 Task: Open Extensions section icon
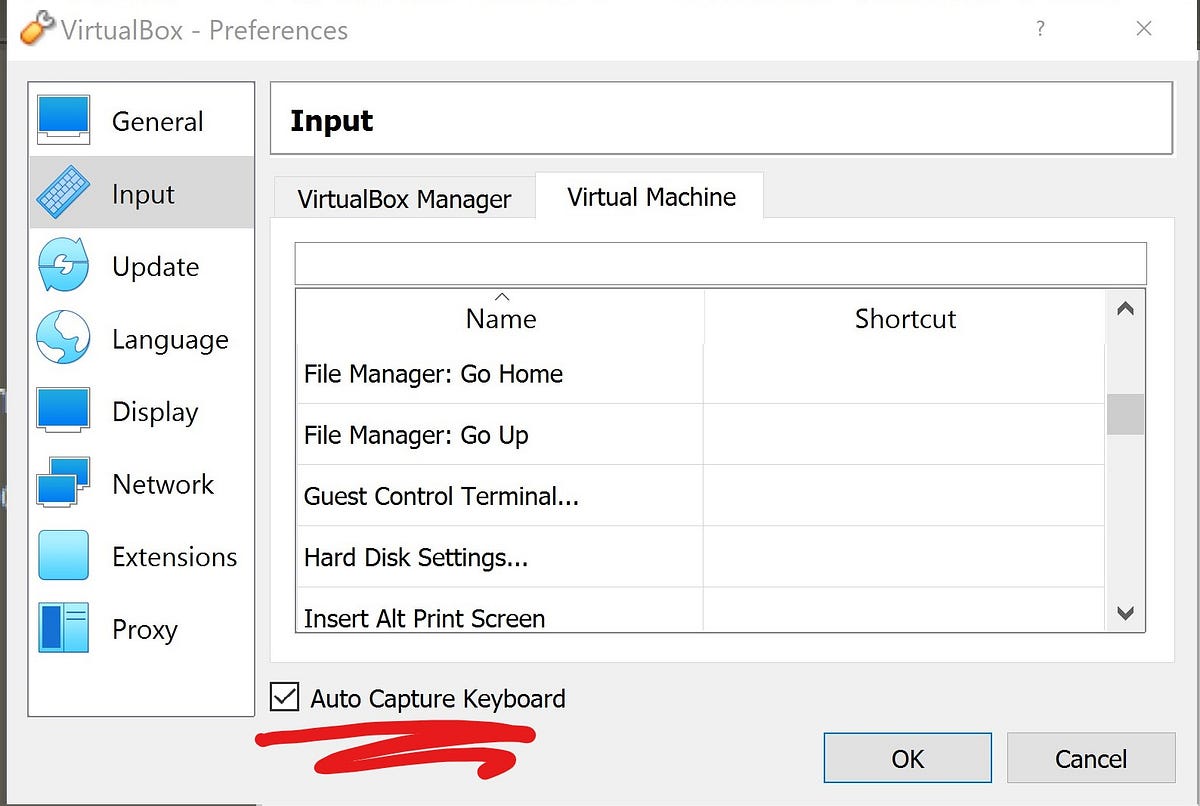pos(64,556)
